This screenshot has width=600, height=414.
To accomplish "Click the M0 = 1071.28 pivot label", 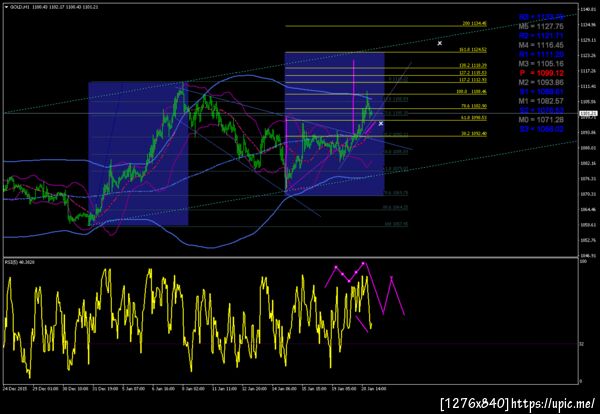I will click(541, 120).
